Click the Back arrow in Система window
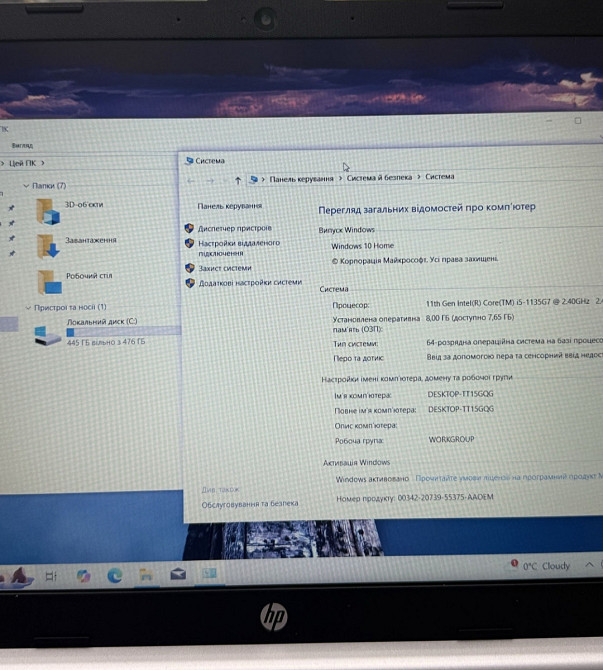 click(x=191, y=181)
